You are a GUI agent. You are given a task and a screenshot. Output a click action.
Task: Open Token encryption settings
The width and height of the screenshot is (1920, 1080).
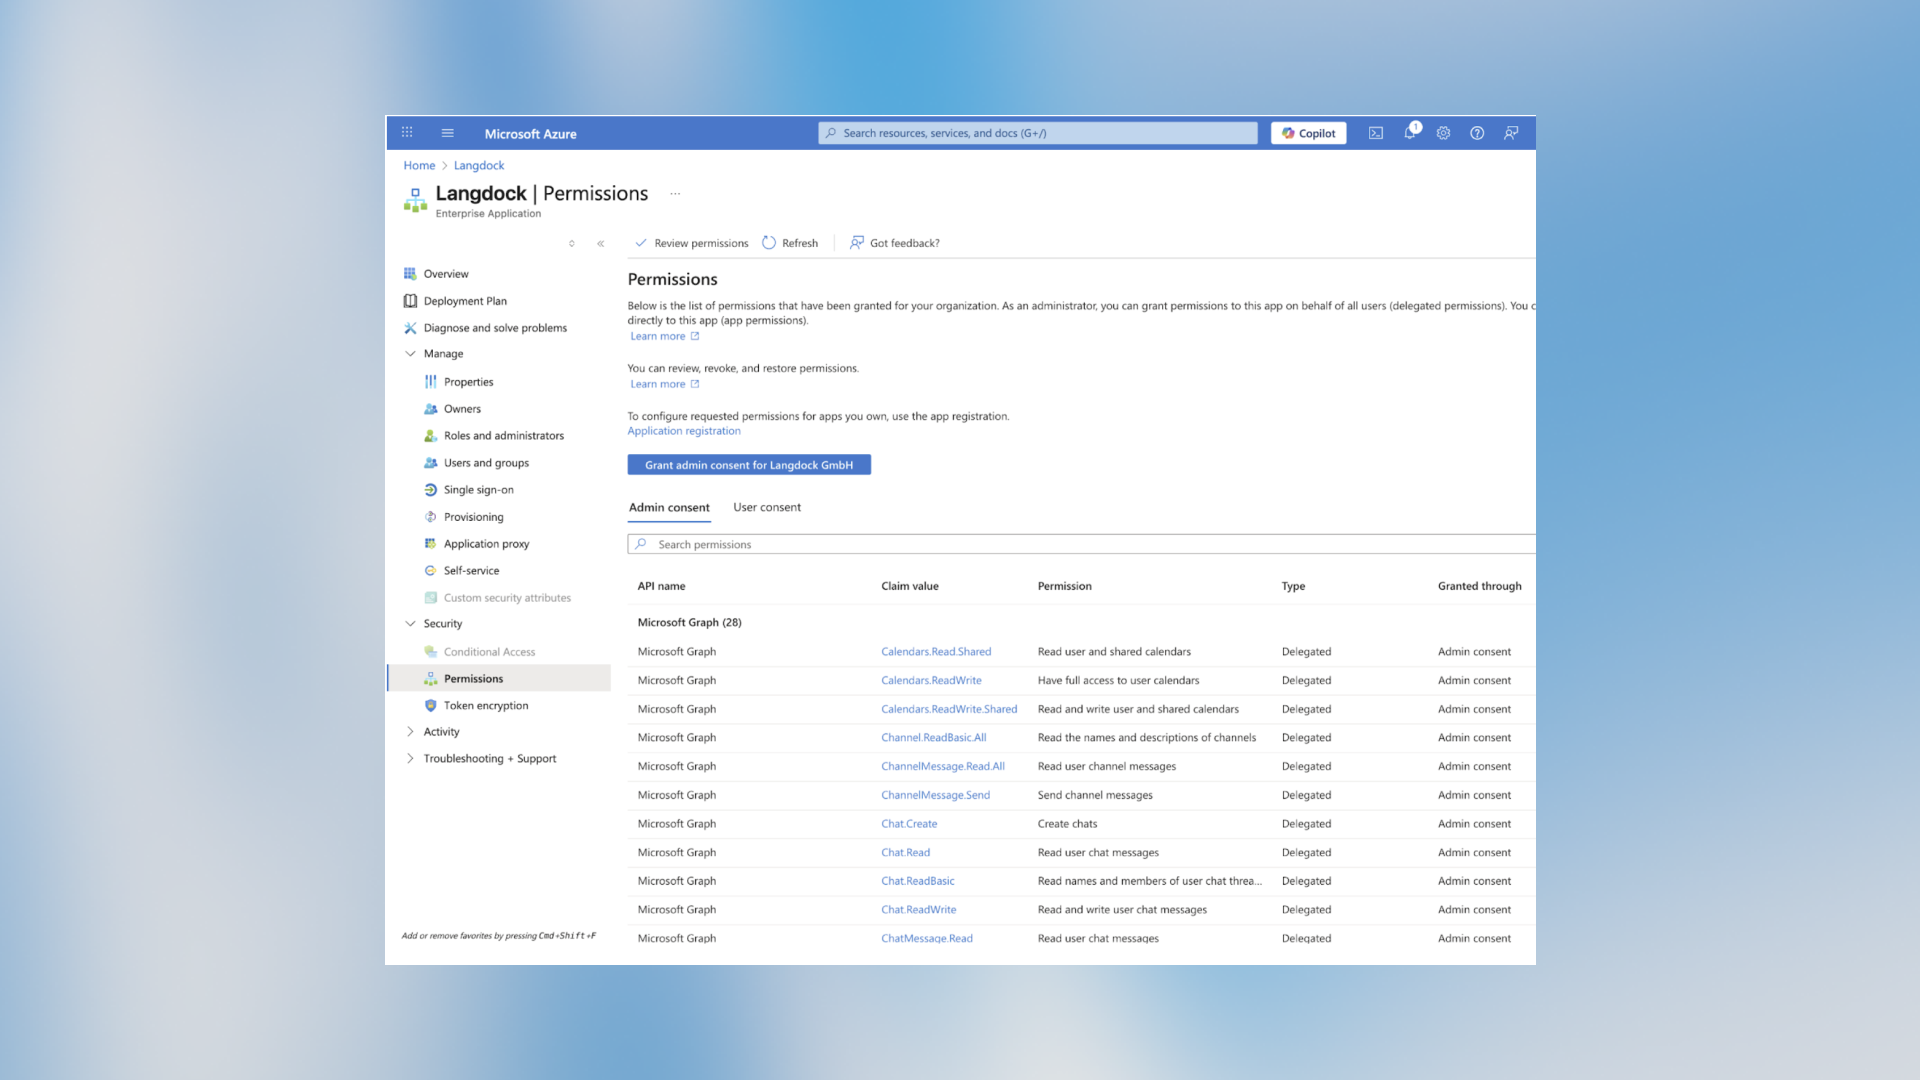(x=487, y=705)
